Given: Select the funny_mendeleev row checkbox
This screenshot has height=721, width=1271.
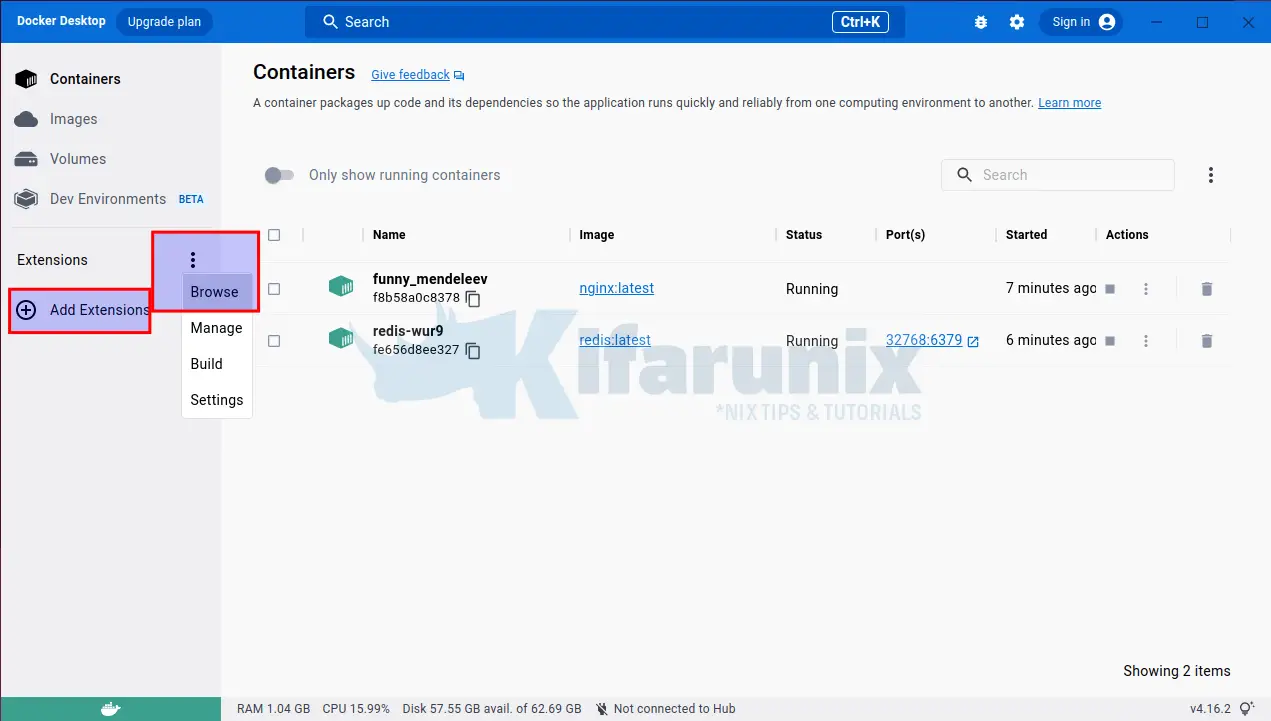Looking at the screenshot, I should 274,289.
